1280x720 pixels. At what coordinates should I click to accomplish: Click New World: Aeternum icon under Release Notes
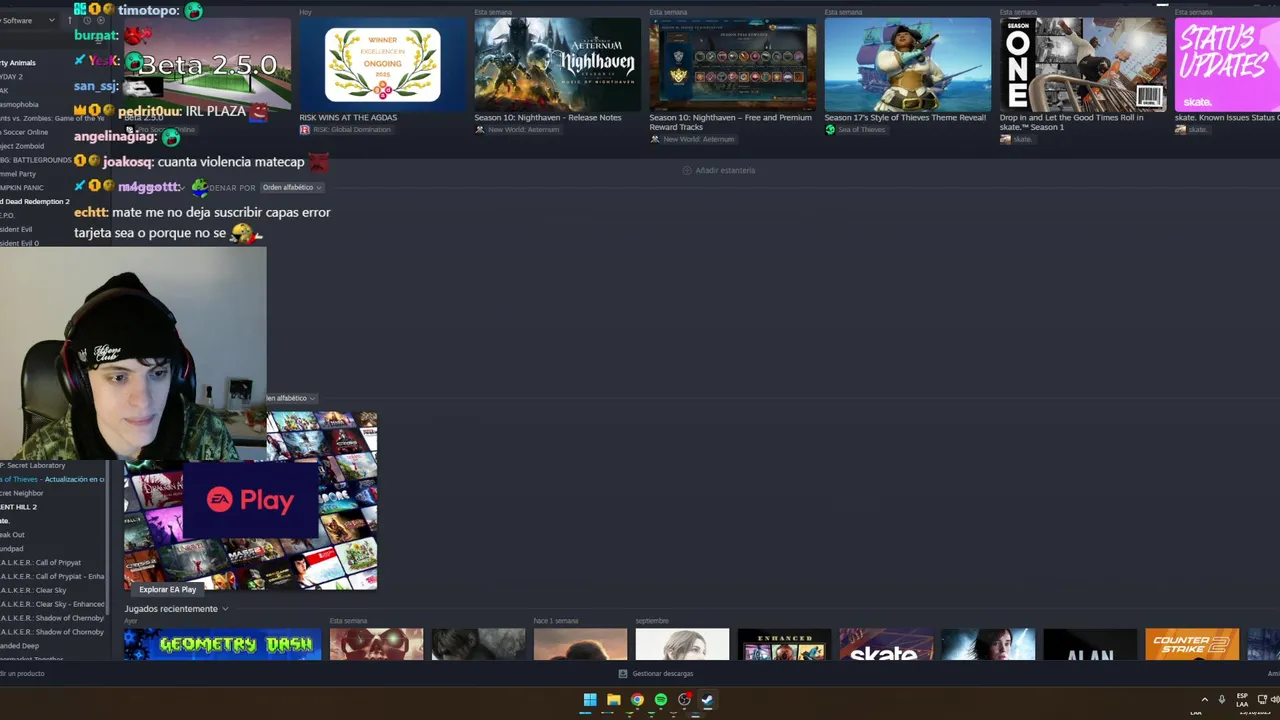(x=479, y=130)
